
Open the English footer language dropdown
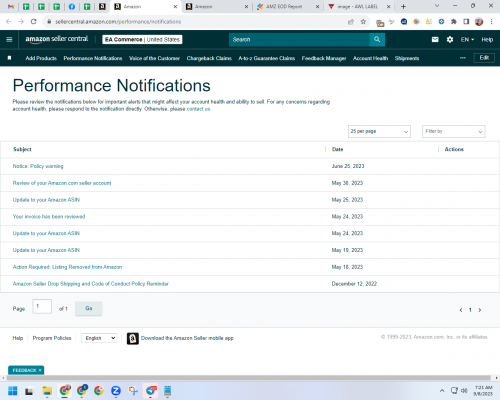[99, 338]
